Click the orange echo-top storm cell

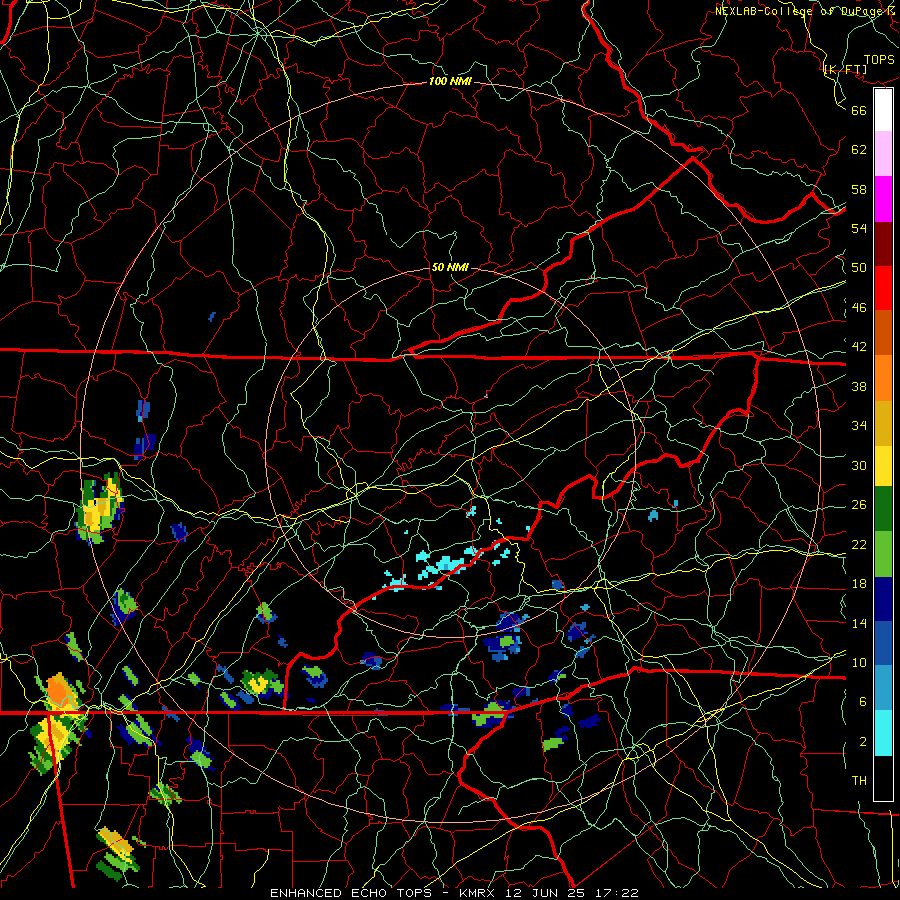tap(58, 691)
